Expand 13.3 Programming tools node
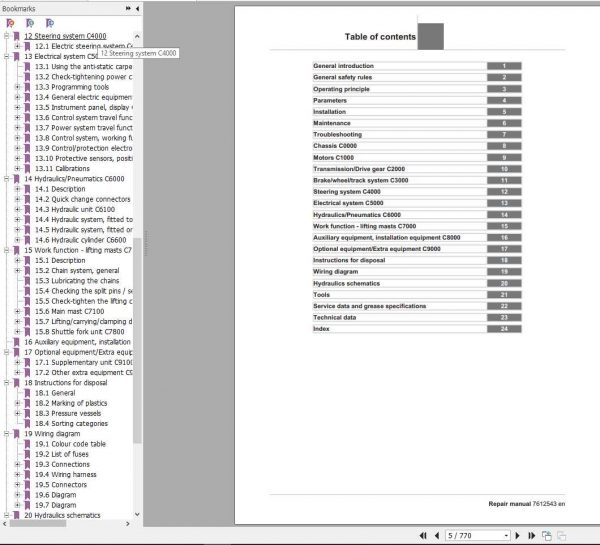The height and width of the screenshot is (545, 600). (17, 87)
